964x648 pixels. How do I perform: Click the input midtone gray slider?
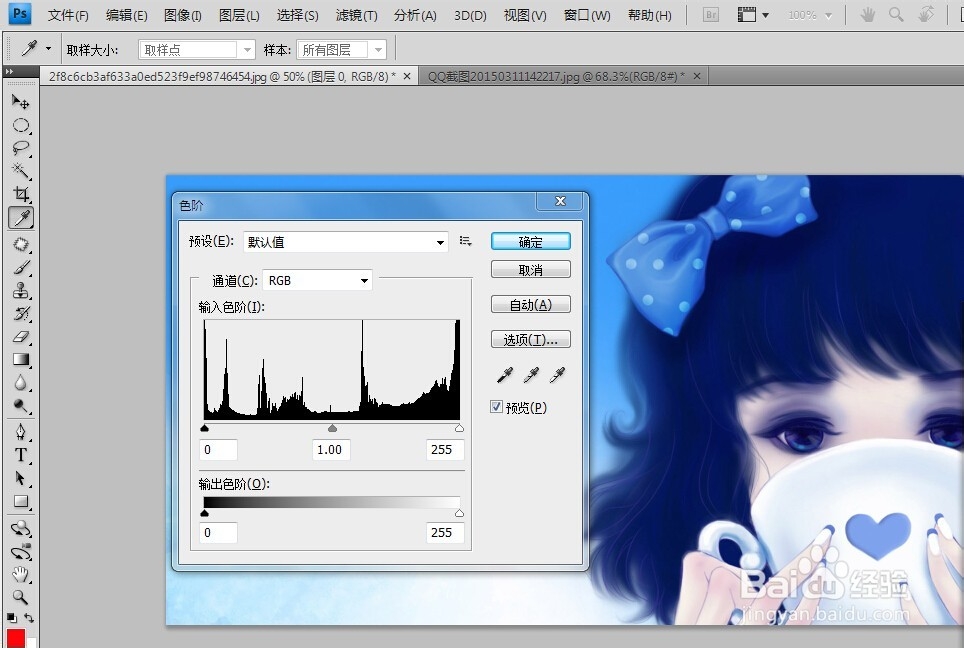(332, 428)
